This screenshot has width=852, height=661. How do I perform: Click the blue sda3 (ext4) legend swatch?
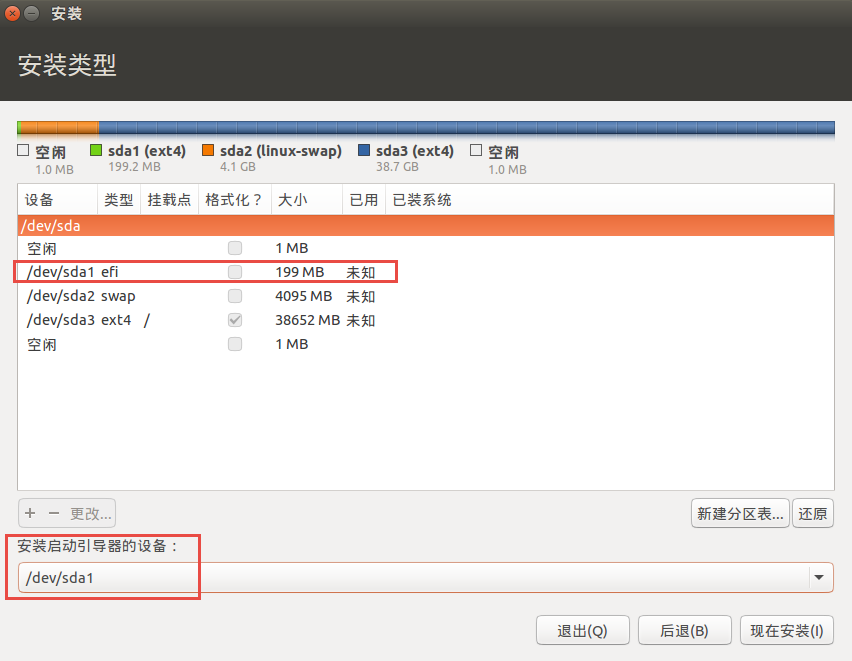click(x=364, y=151)
